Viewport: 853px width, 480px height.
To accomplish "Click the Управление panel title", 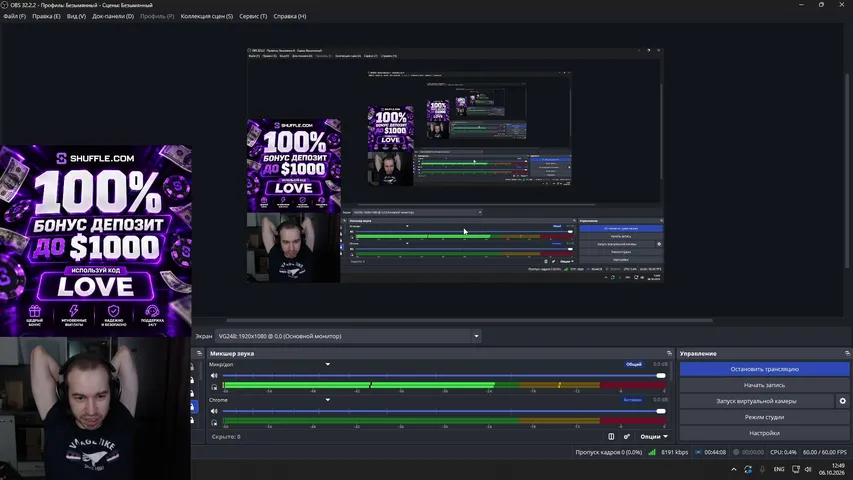I will coord(698,354).
